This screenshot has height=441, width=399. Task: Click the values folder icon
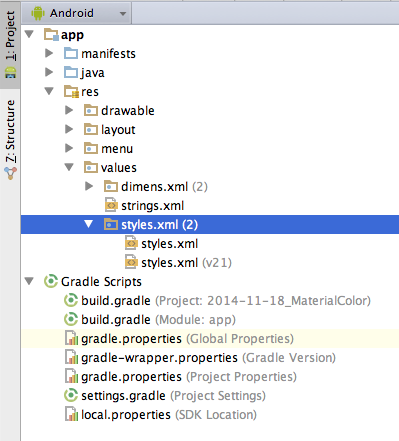[x=91, y=167]
